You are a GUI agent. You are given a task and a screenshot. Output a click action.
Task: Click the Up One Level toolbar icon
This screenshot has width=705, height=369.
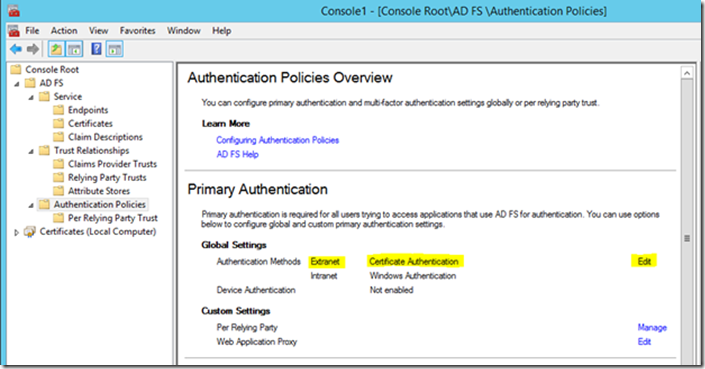tap(56, 49)
